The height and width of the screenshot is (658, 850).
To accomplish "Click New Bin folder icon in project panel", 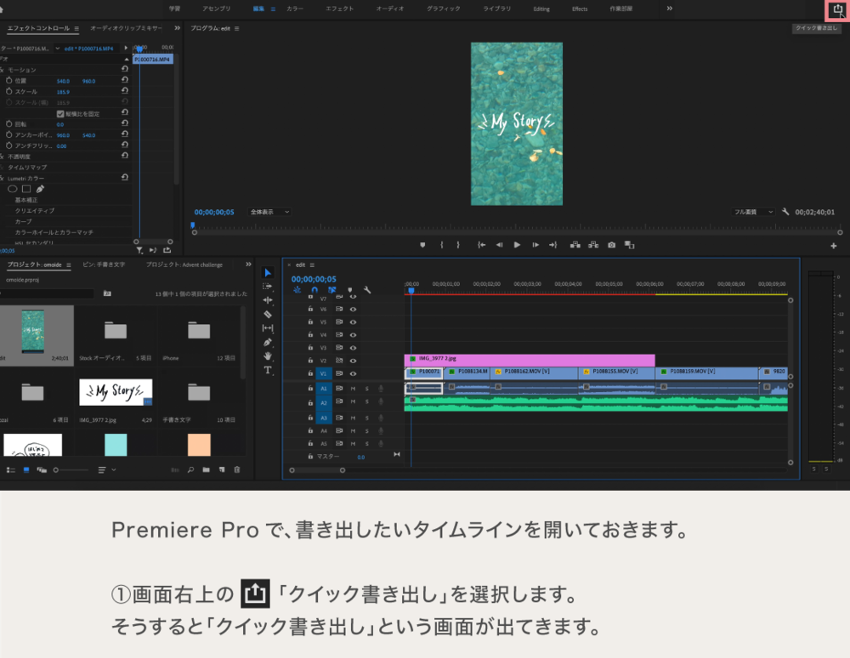I will (x=206, y=470).
